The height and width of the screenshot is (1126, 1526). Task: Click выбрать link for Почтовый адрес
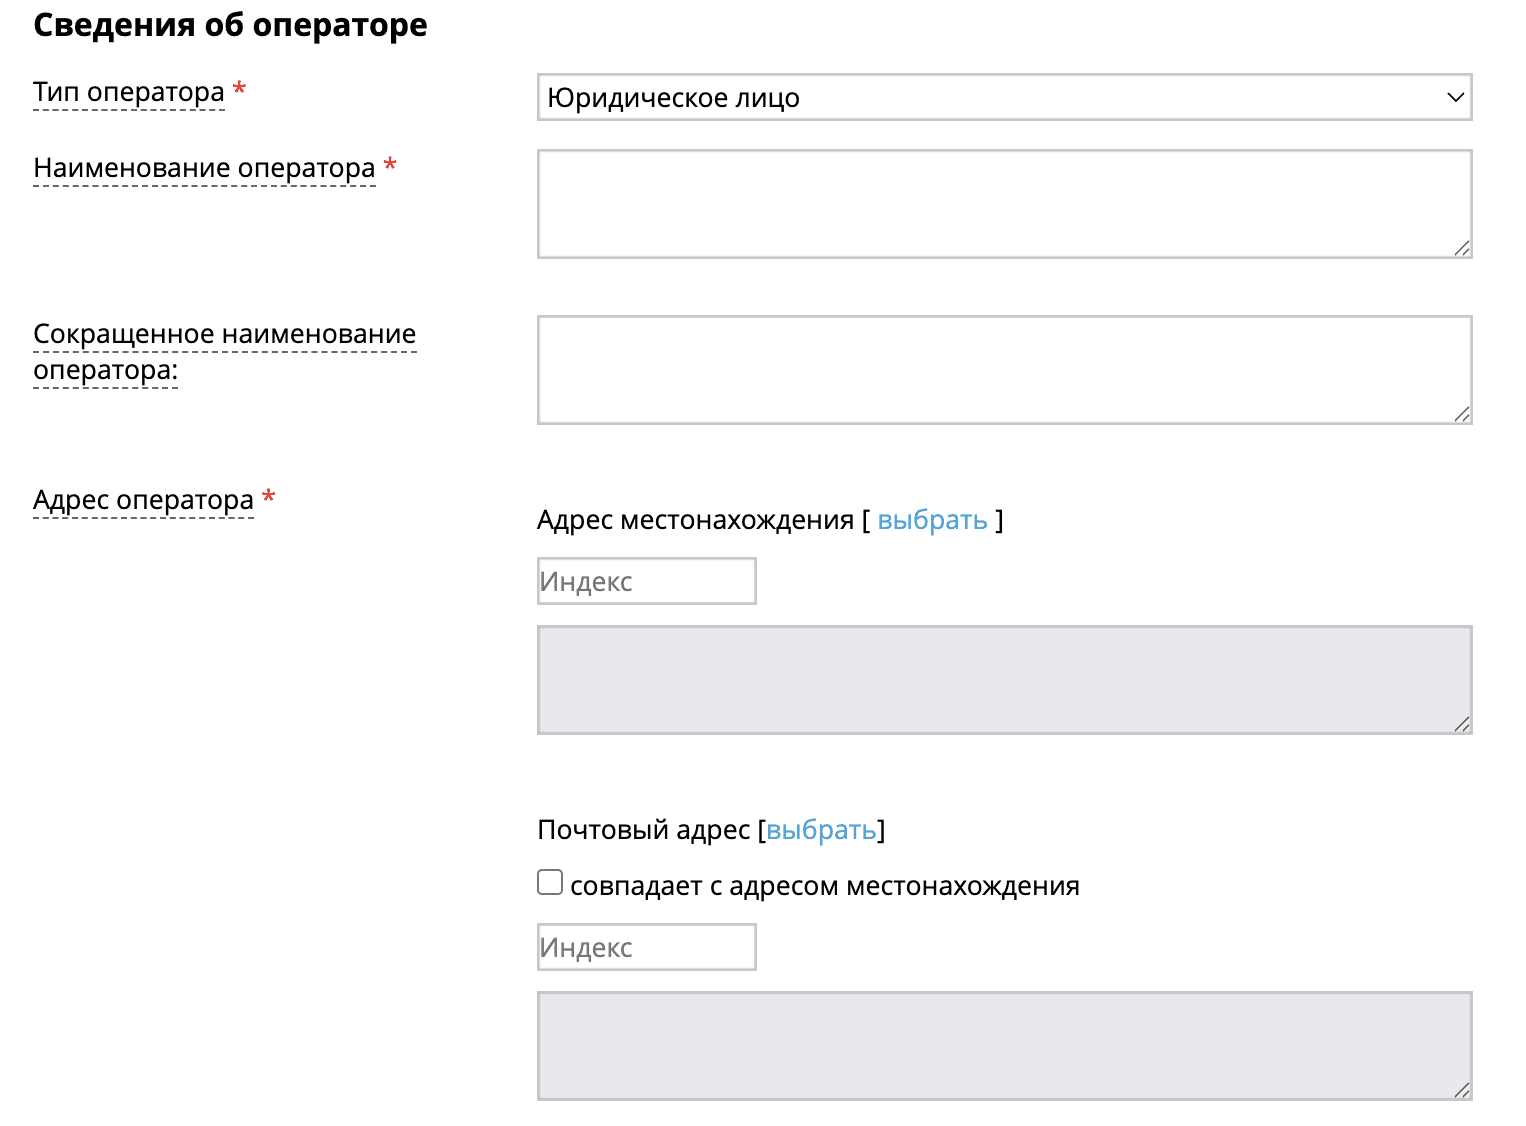pos(821,830)
